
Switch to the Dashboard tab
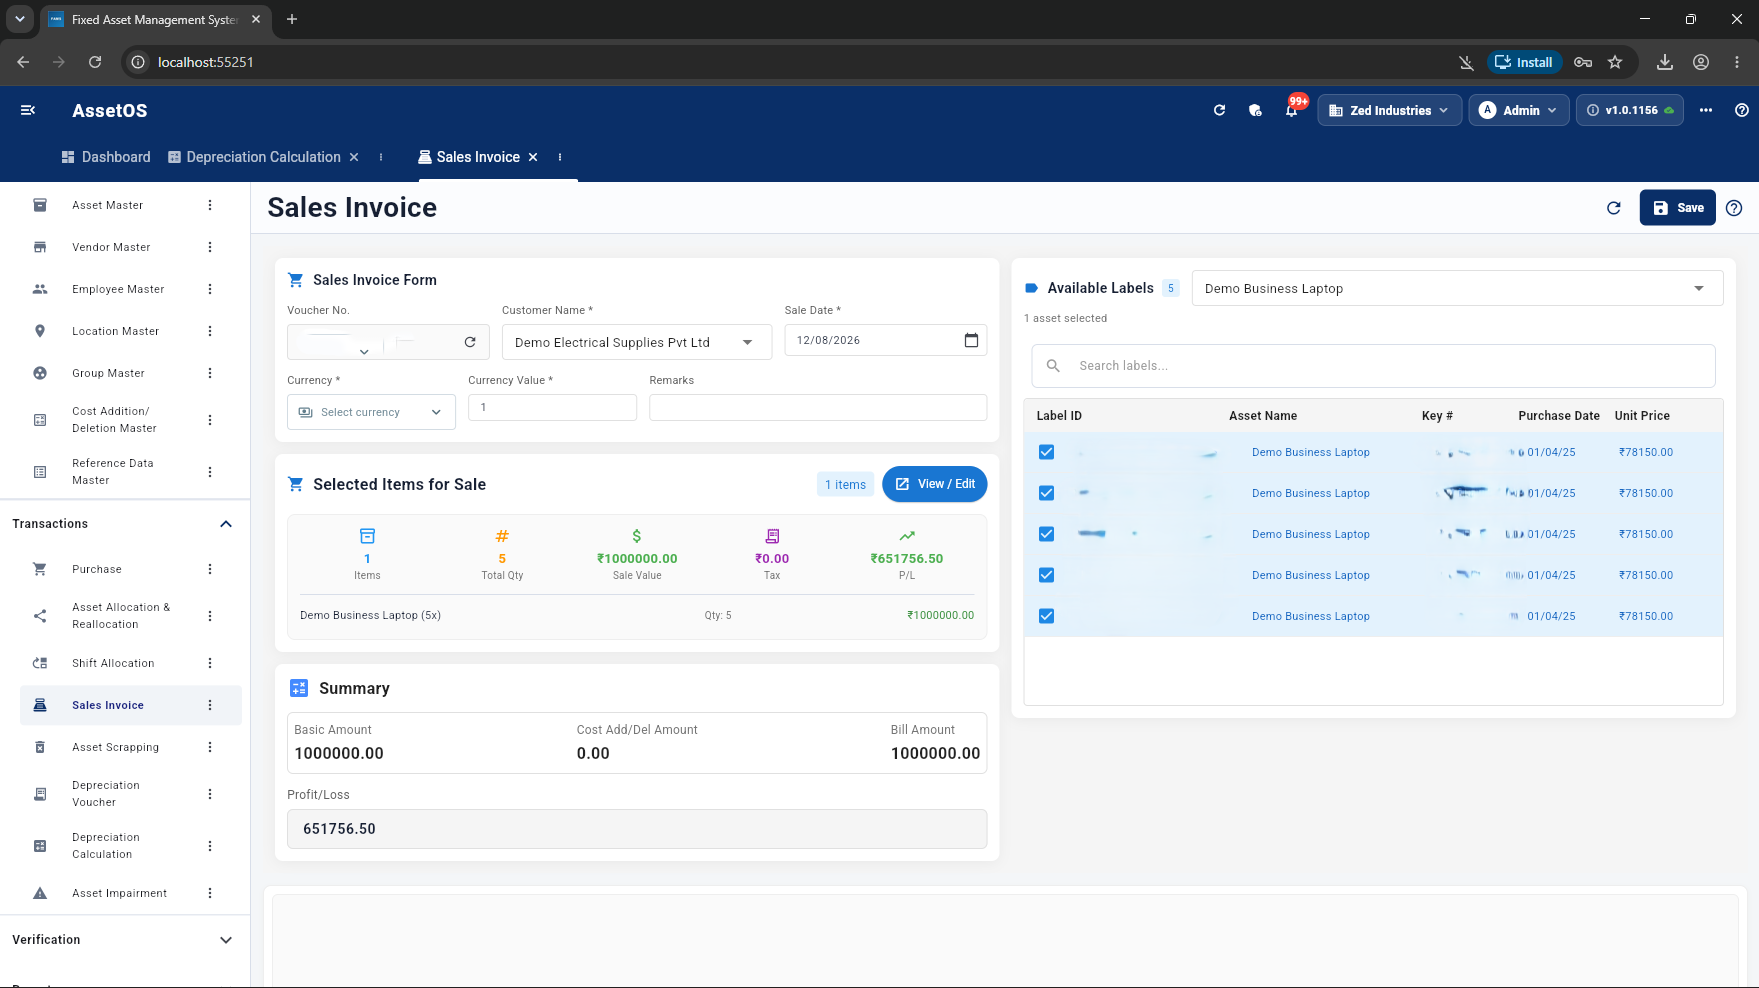pos(106,157)
